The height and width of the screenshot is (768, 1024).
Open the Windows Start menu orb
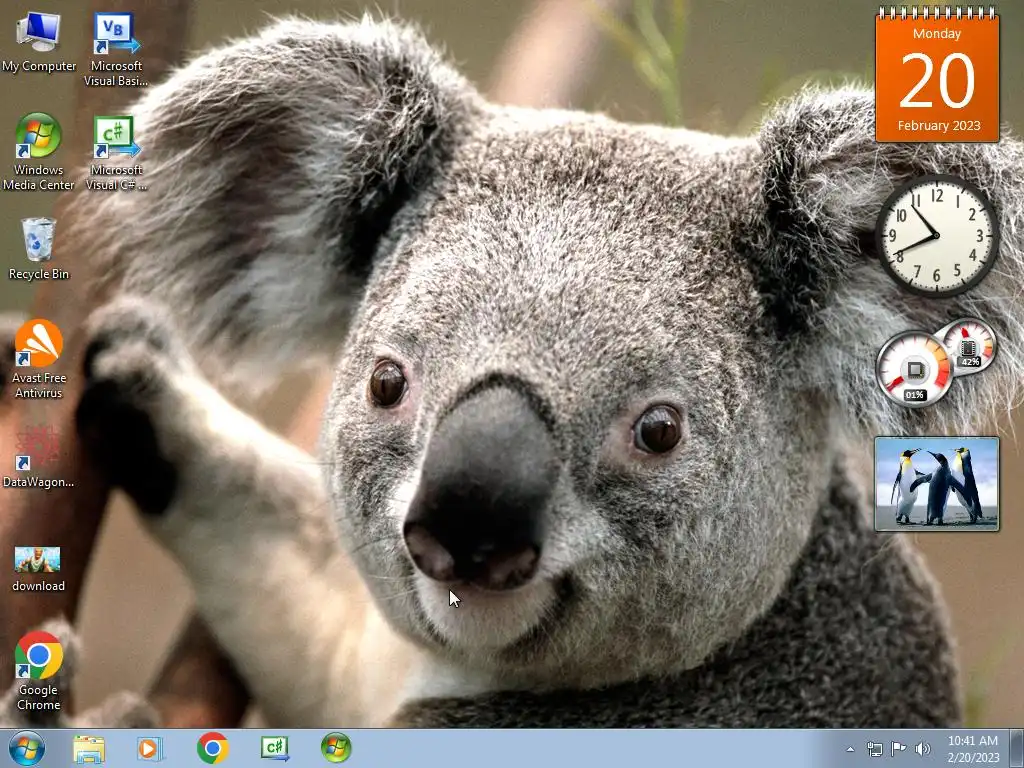coord(27,748)
